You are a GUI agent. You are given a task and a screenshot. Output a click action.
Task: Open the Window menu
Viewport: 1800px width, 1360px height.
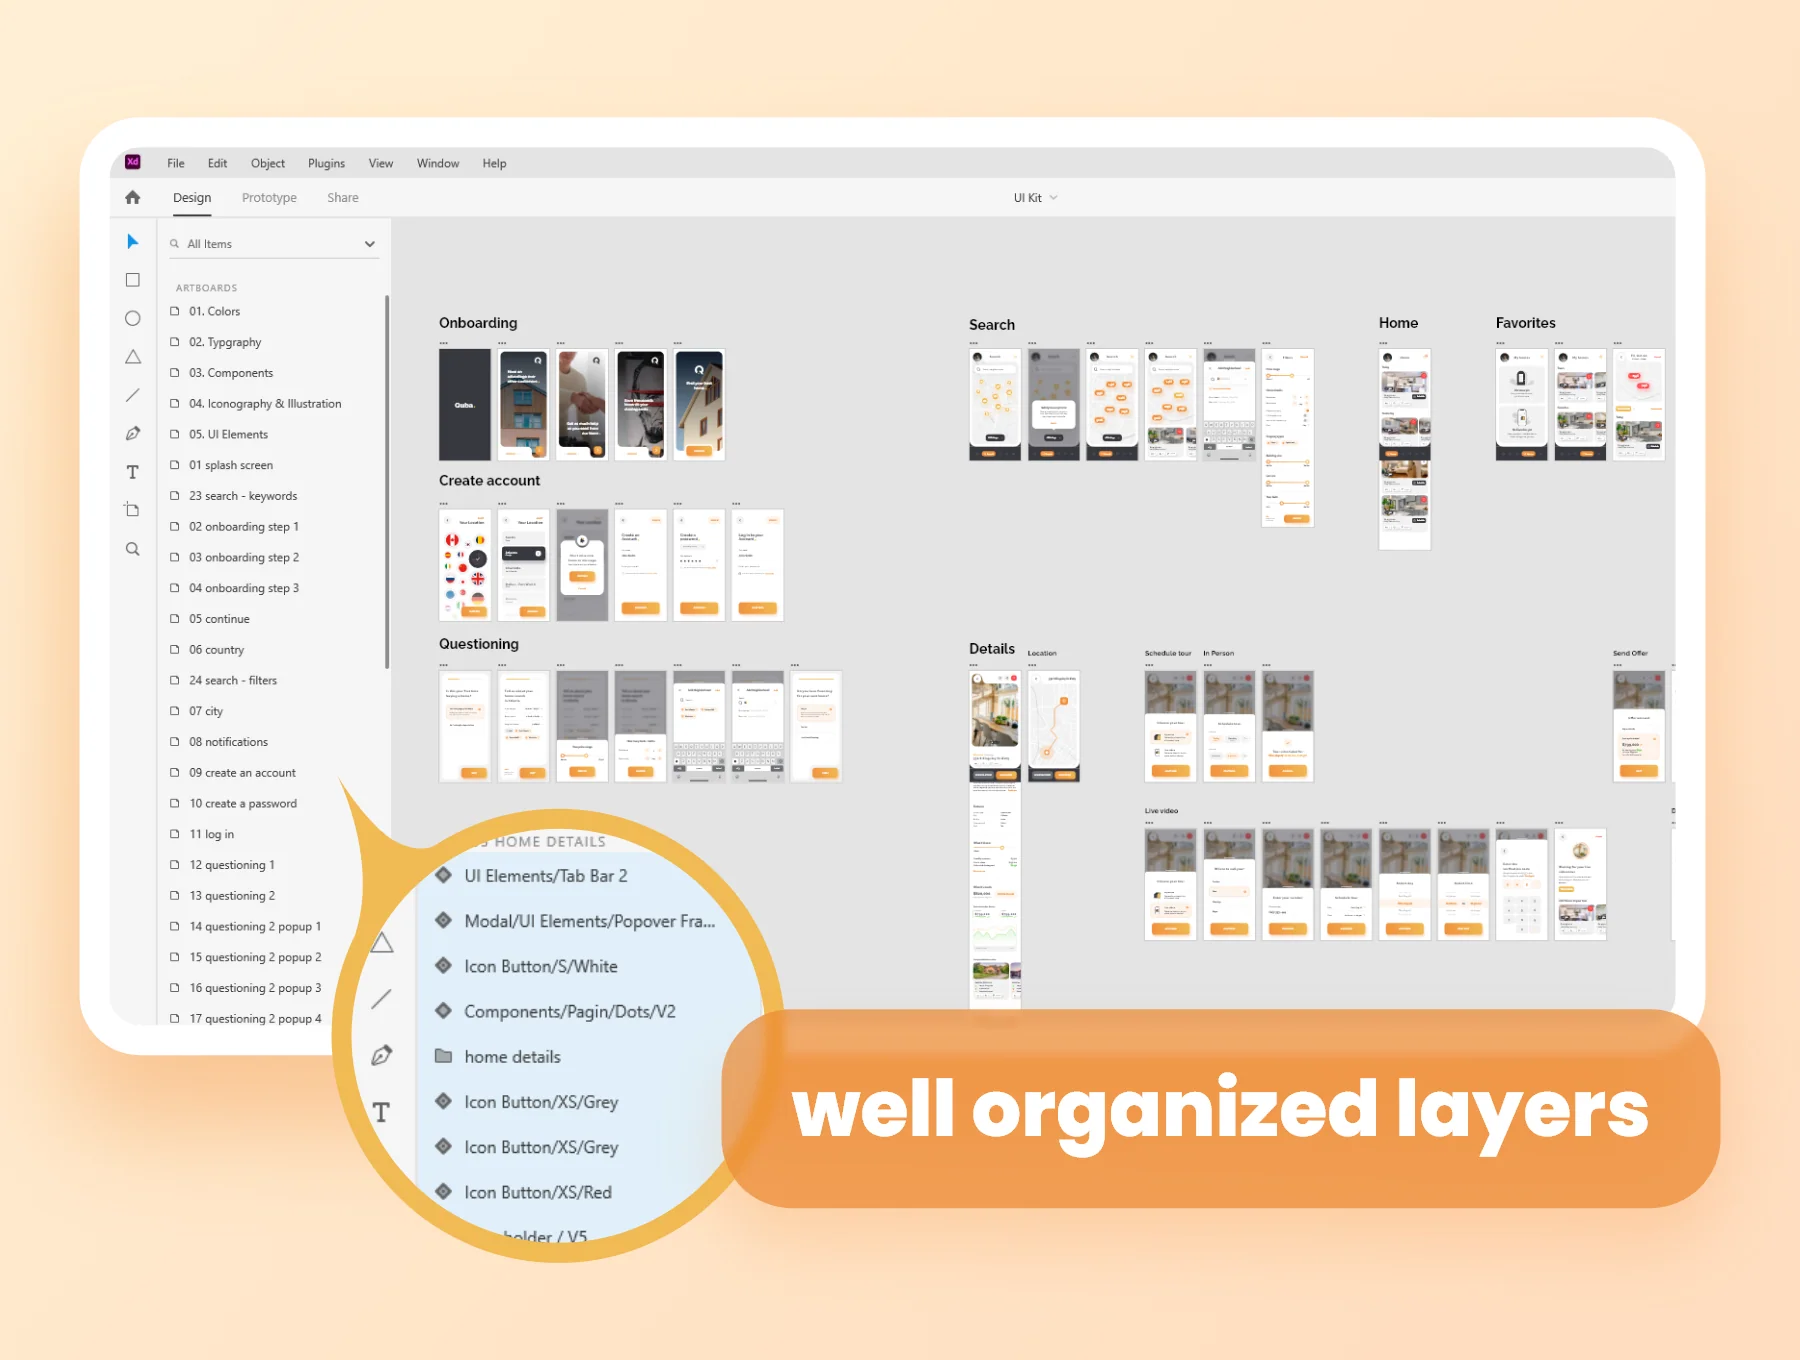438,163
